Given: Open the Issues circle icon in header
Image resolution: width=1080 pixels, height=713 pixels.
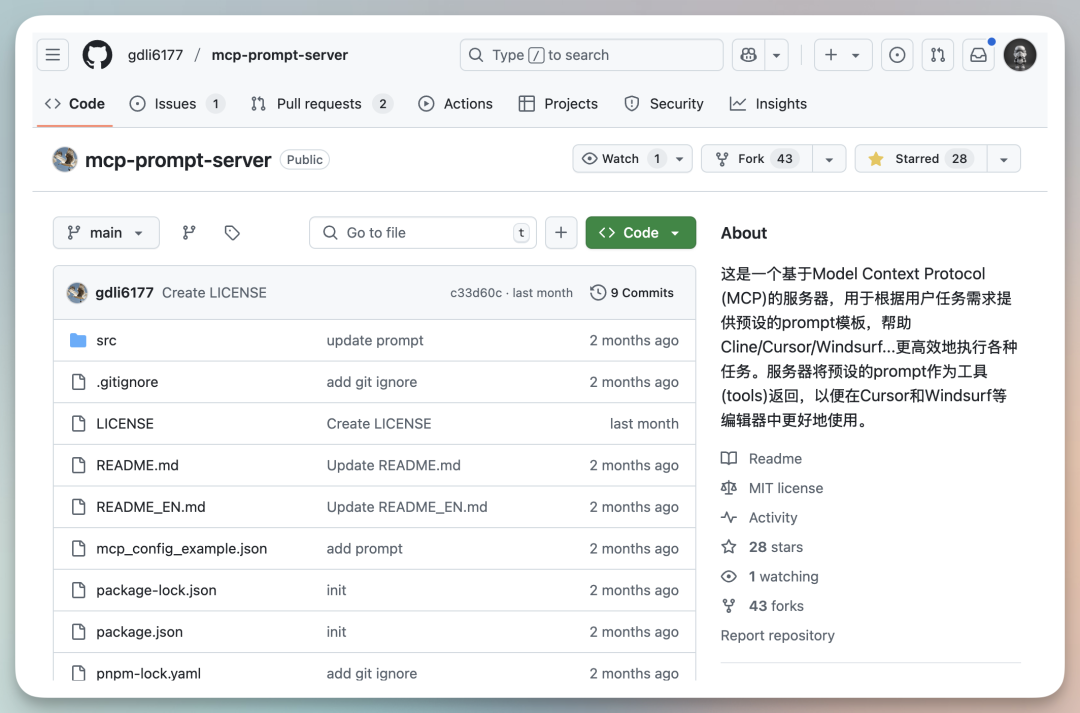Looking at the screenshot, I should click(897, 55).
